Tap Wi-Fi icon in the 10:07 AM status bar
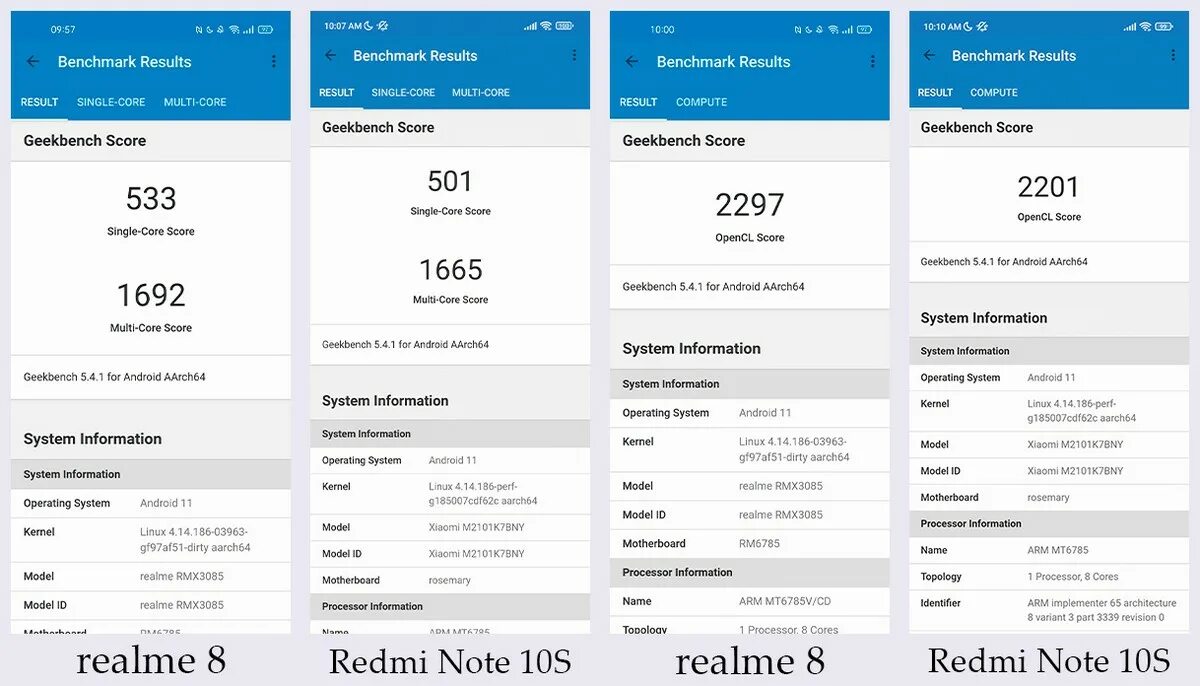Viewport: 1200px width, 686px height. (x=545, y=26)
